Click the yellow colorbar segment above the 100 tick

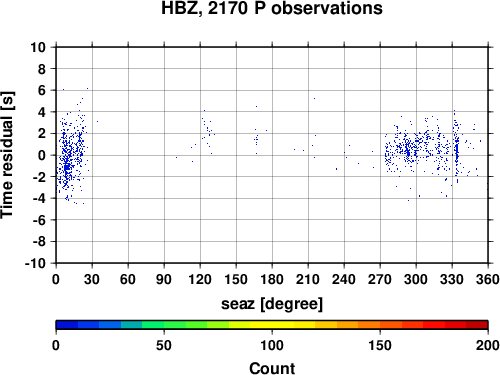coord(272,325)
